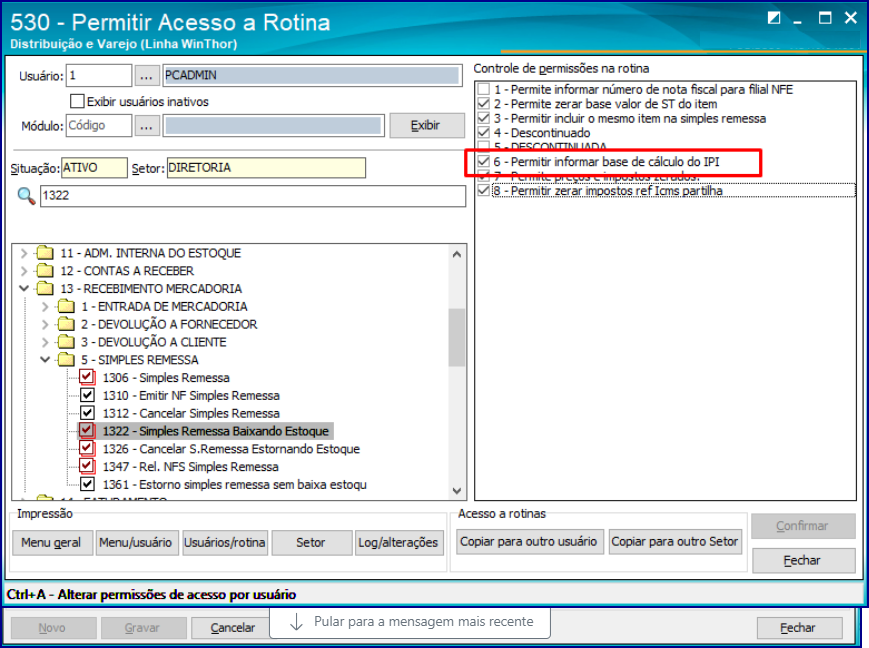This screenshot has width=869, height=648.
Task: Click Fechar in the bottom bar
Action: point(799,628)
